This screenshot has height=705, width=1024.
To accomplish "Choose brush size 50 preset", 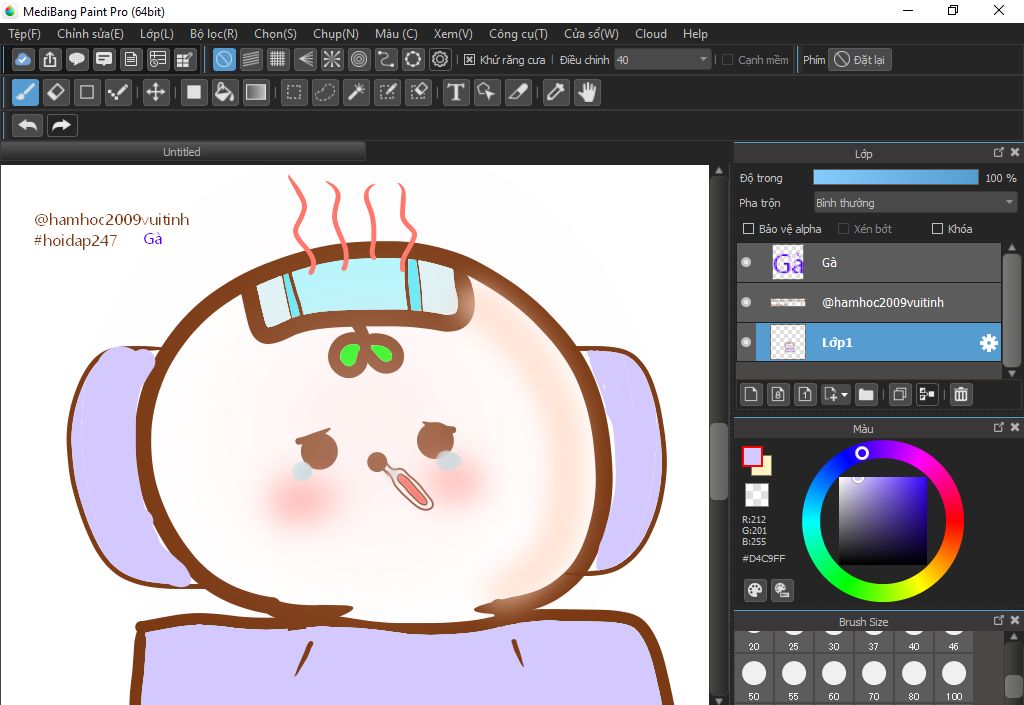I will (754, 680).
